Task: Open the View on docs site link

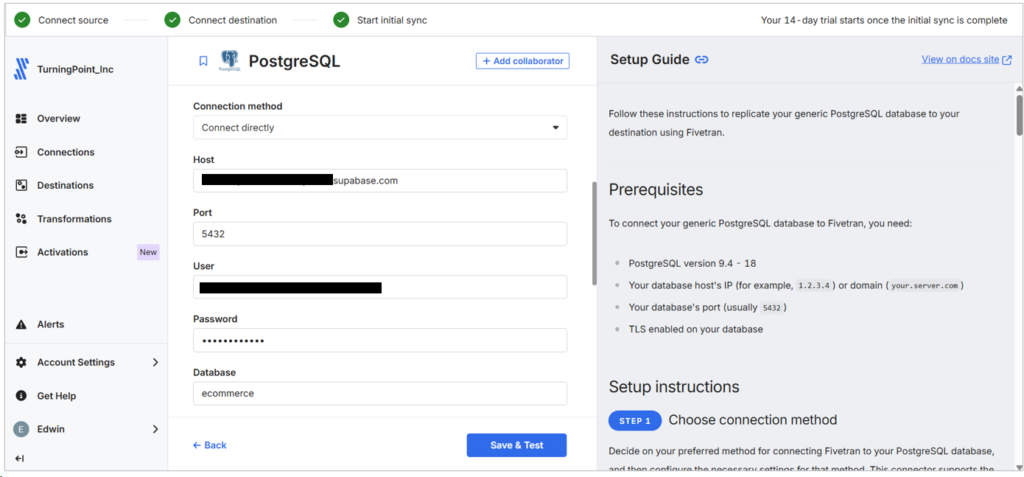Action: [960, 59]
